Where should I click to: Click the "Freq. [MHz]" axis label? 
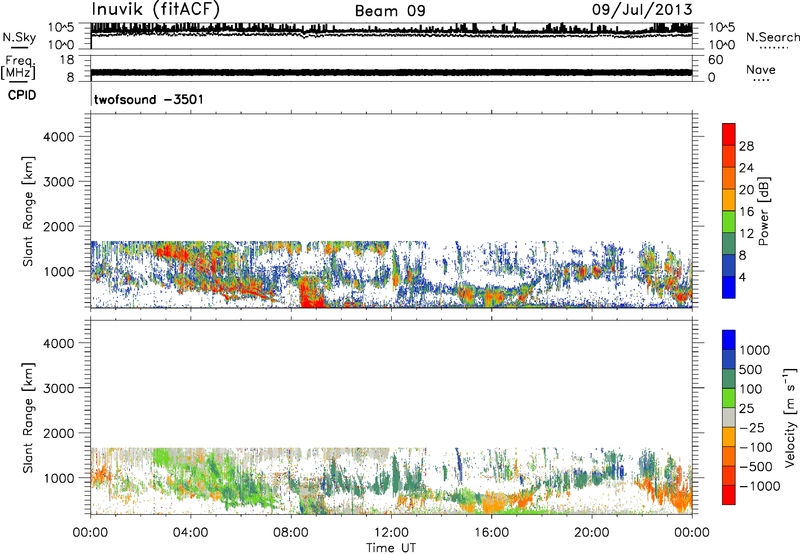coord(18,67)
